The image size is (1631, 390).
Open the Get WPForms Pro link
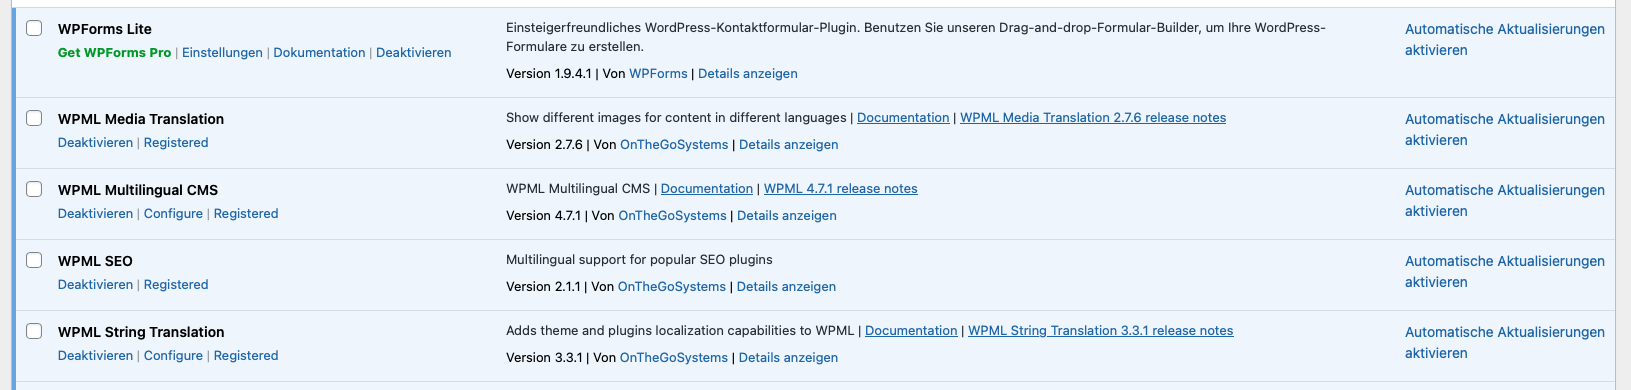[x=114, y=52]
